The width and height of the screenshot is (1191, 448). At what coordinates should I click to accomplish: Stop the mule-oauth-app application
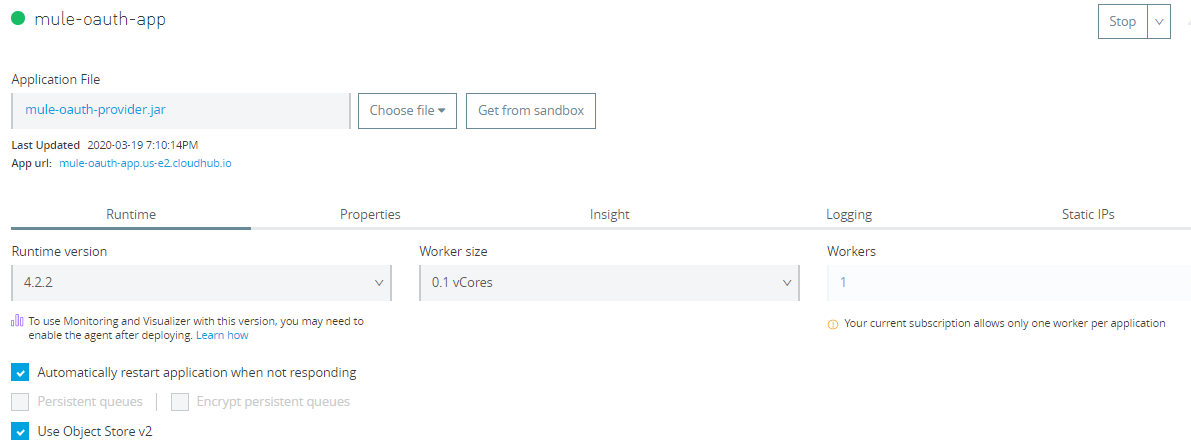click(1122, 21)
